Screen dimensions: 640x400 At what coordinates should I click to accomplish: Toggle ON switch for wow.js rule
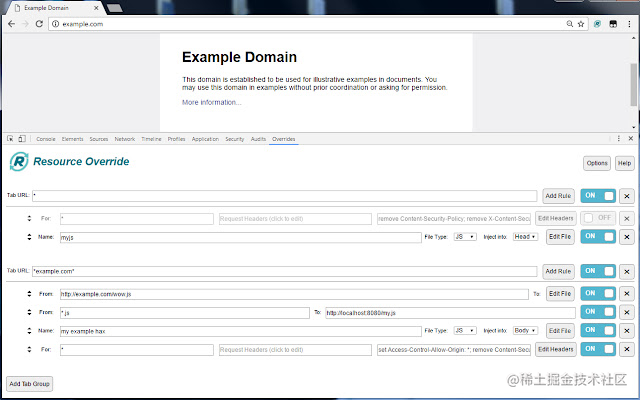[598, 293]
